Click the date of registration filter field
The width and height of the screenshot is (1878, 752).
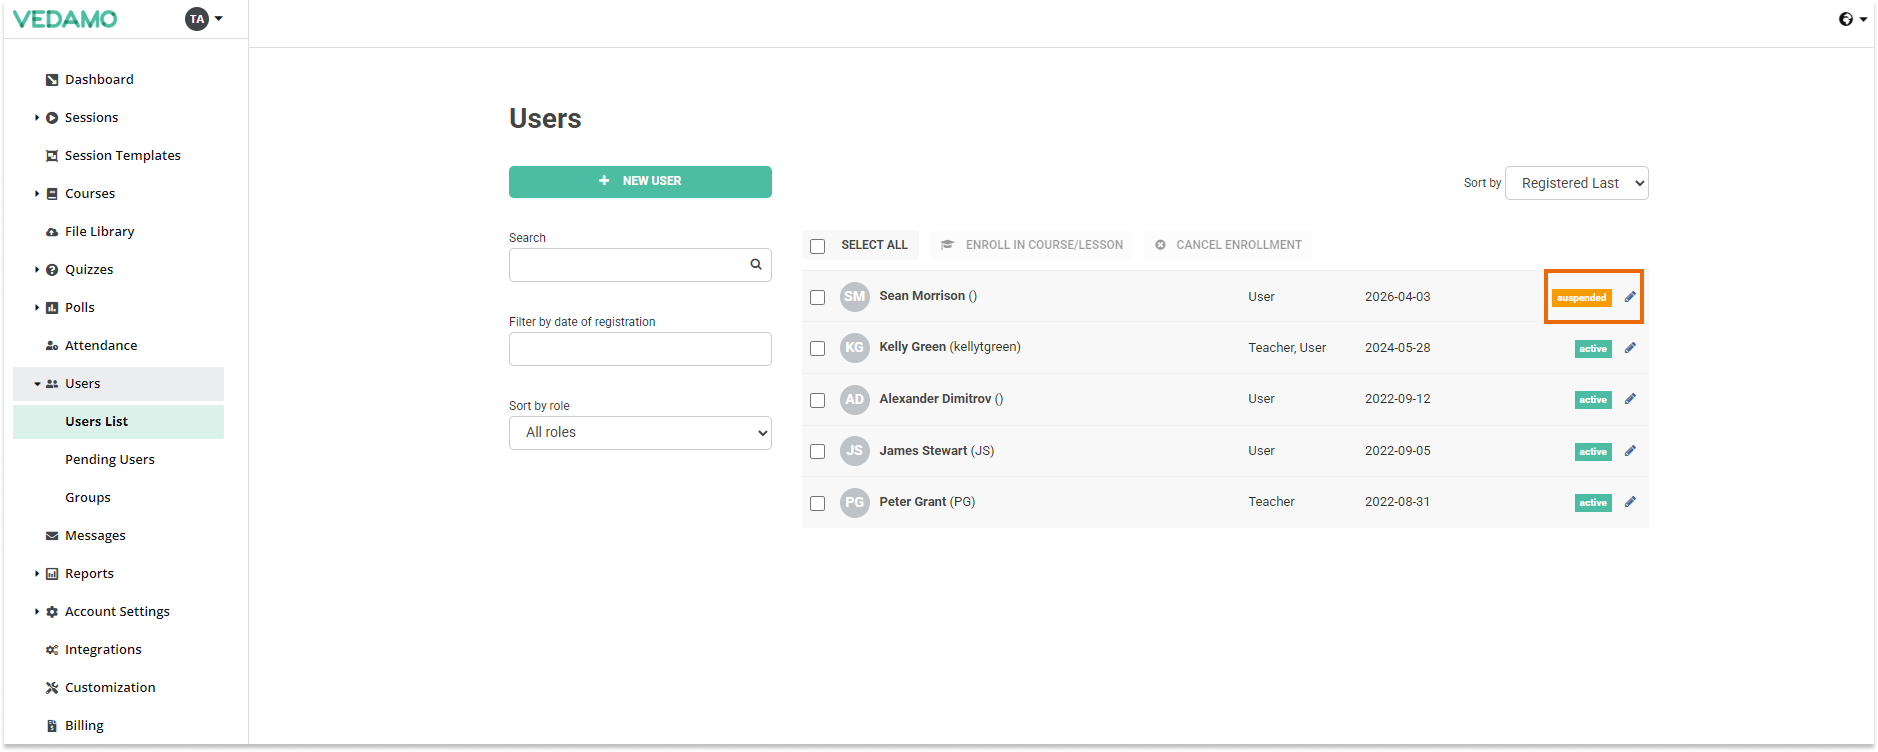pos(640,349)
